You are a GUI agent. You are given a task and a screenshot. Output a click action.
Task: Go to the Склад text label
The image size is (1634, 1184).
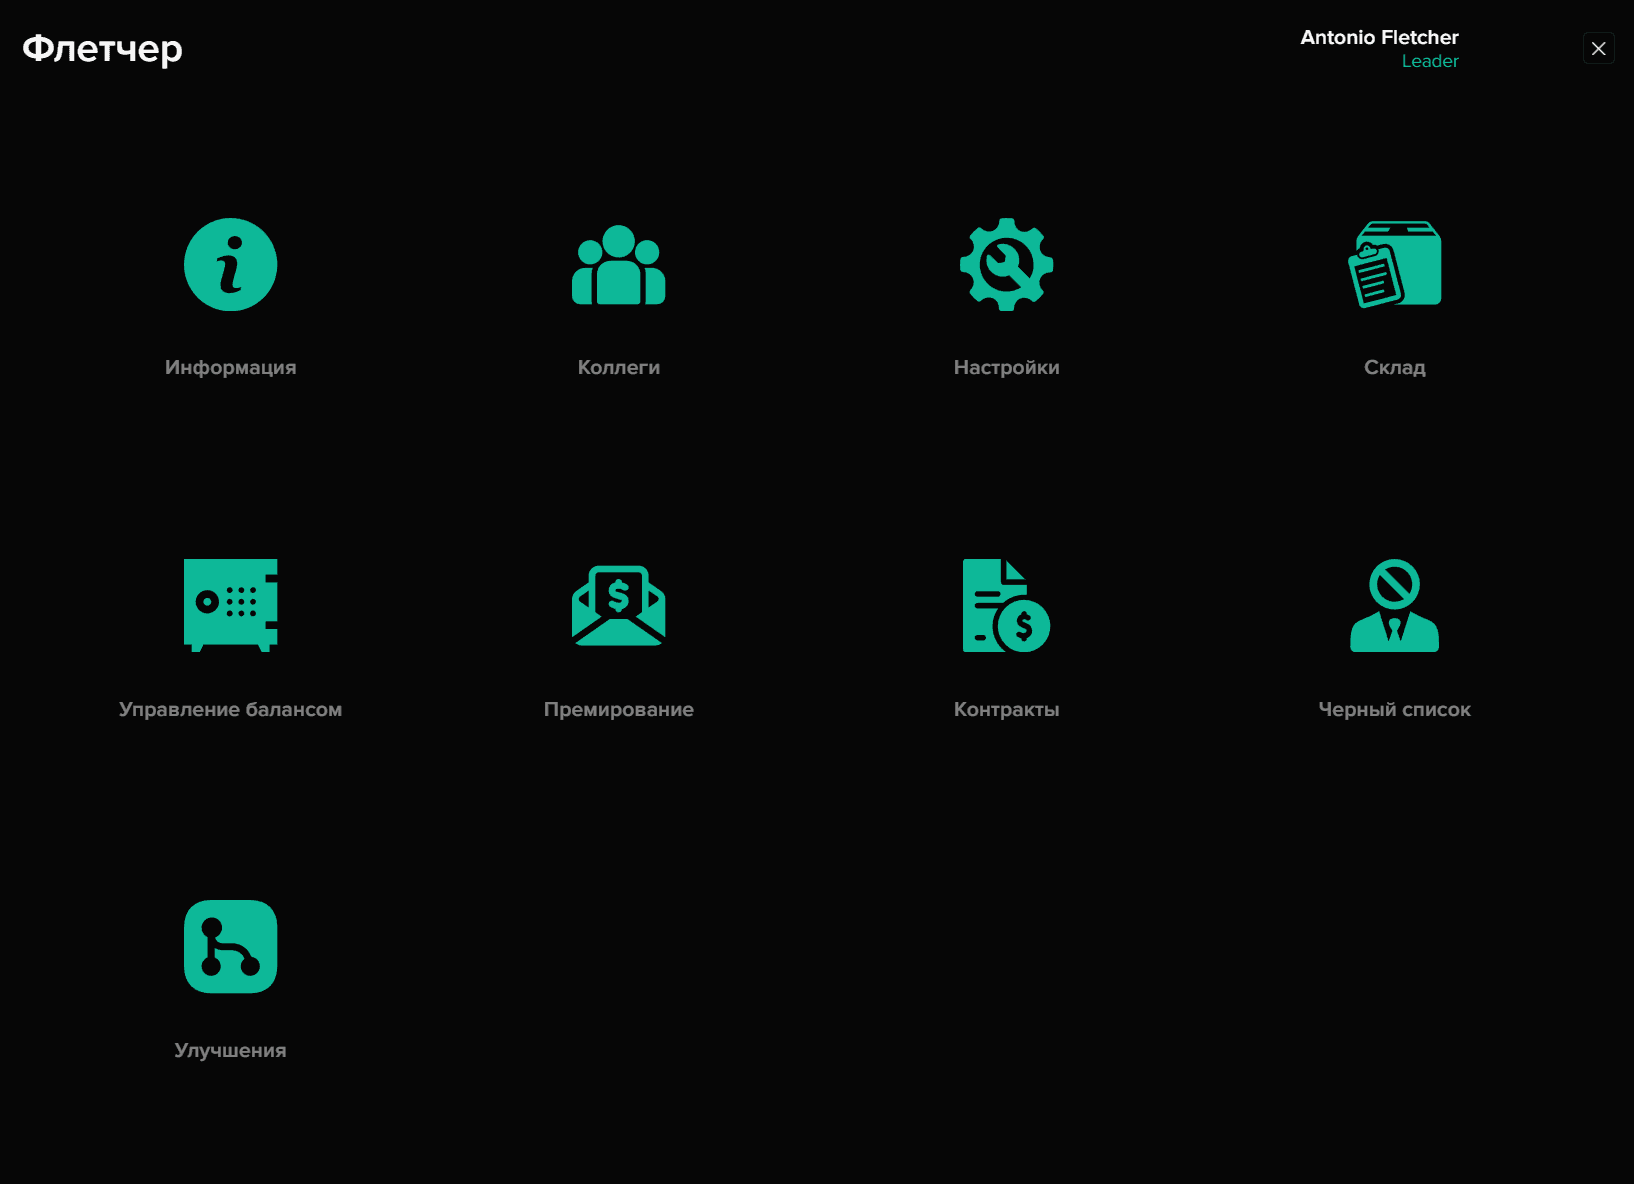pyautogui.click(x=1394, y=367)
